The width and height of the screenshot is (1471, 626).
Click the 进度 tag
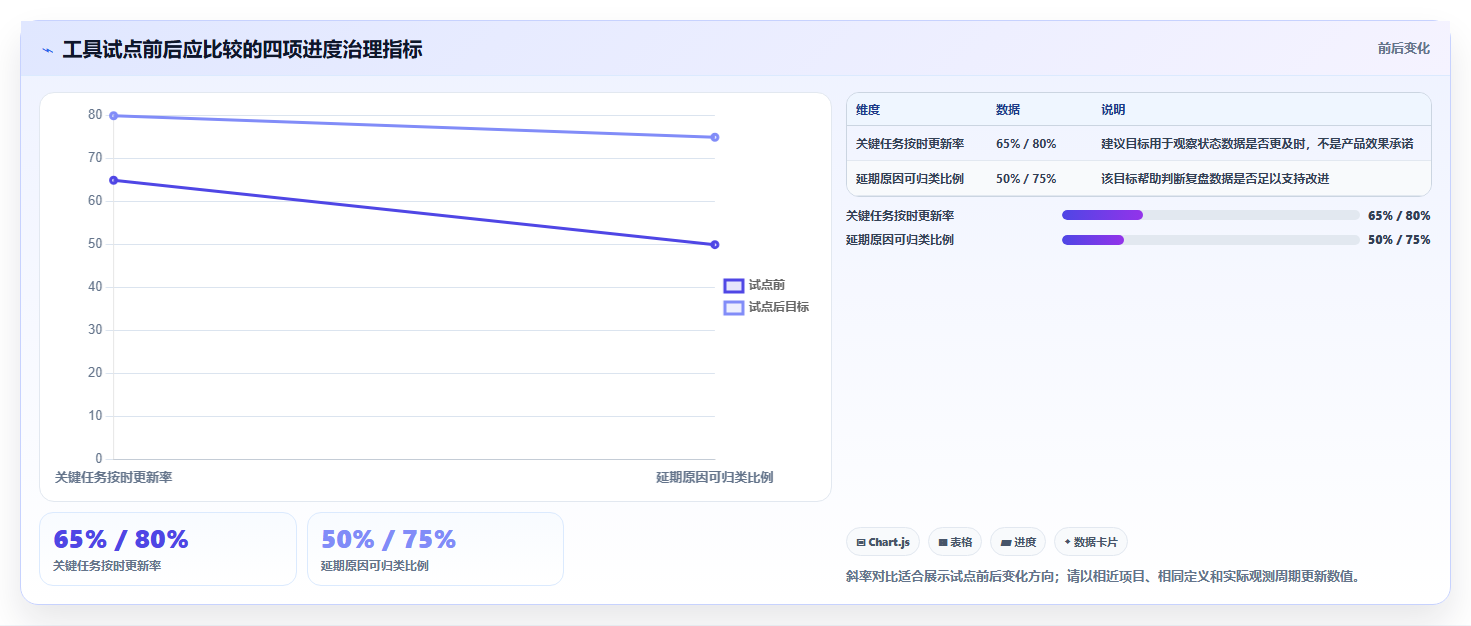tap(1018, 542)
